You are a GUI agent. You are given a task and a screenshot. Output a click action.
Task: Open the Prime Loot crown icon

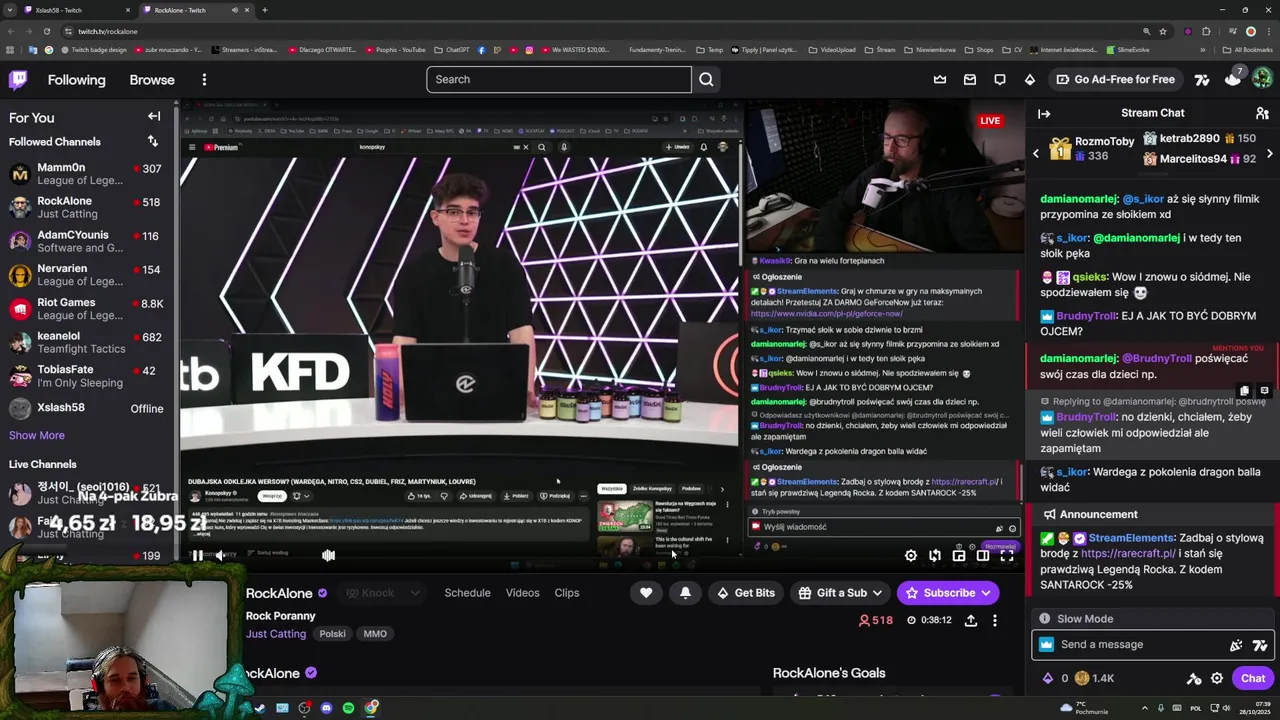940,80
